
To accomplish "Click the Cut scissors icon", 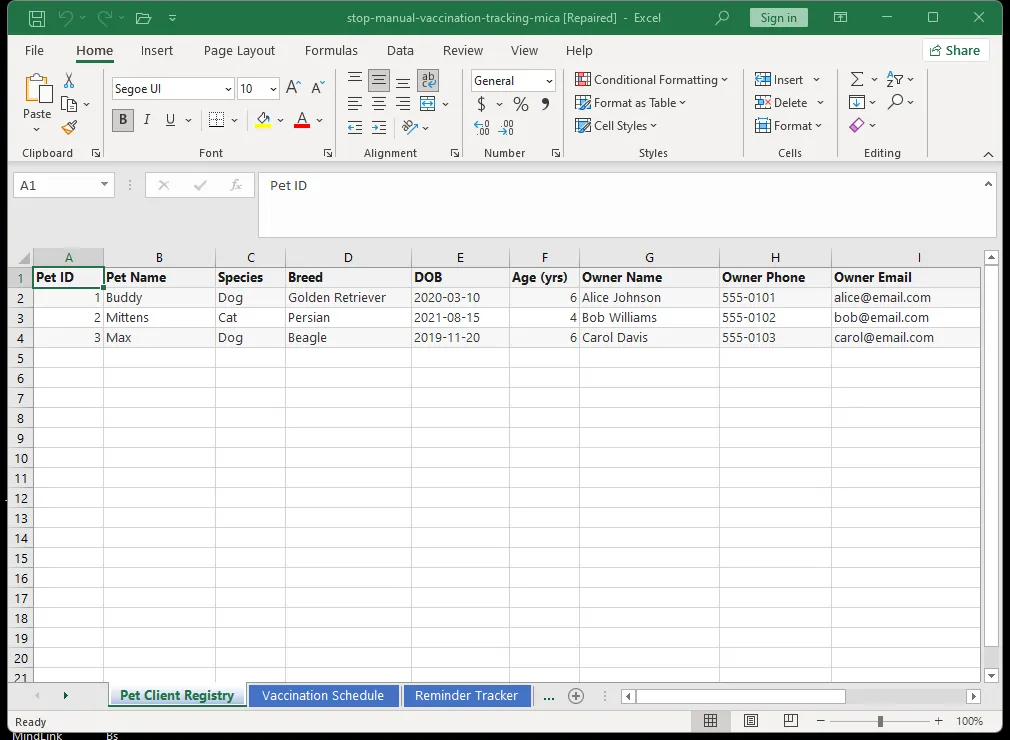I will pos(69,81).
